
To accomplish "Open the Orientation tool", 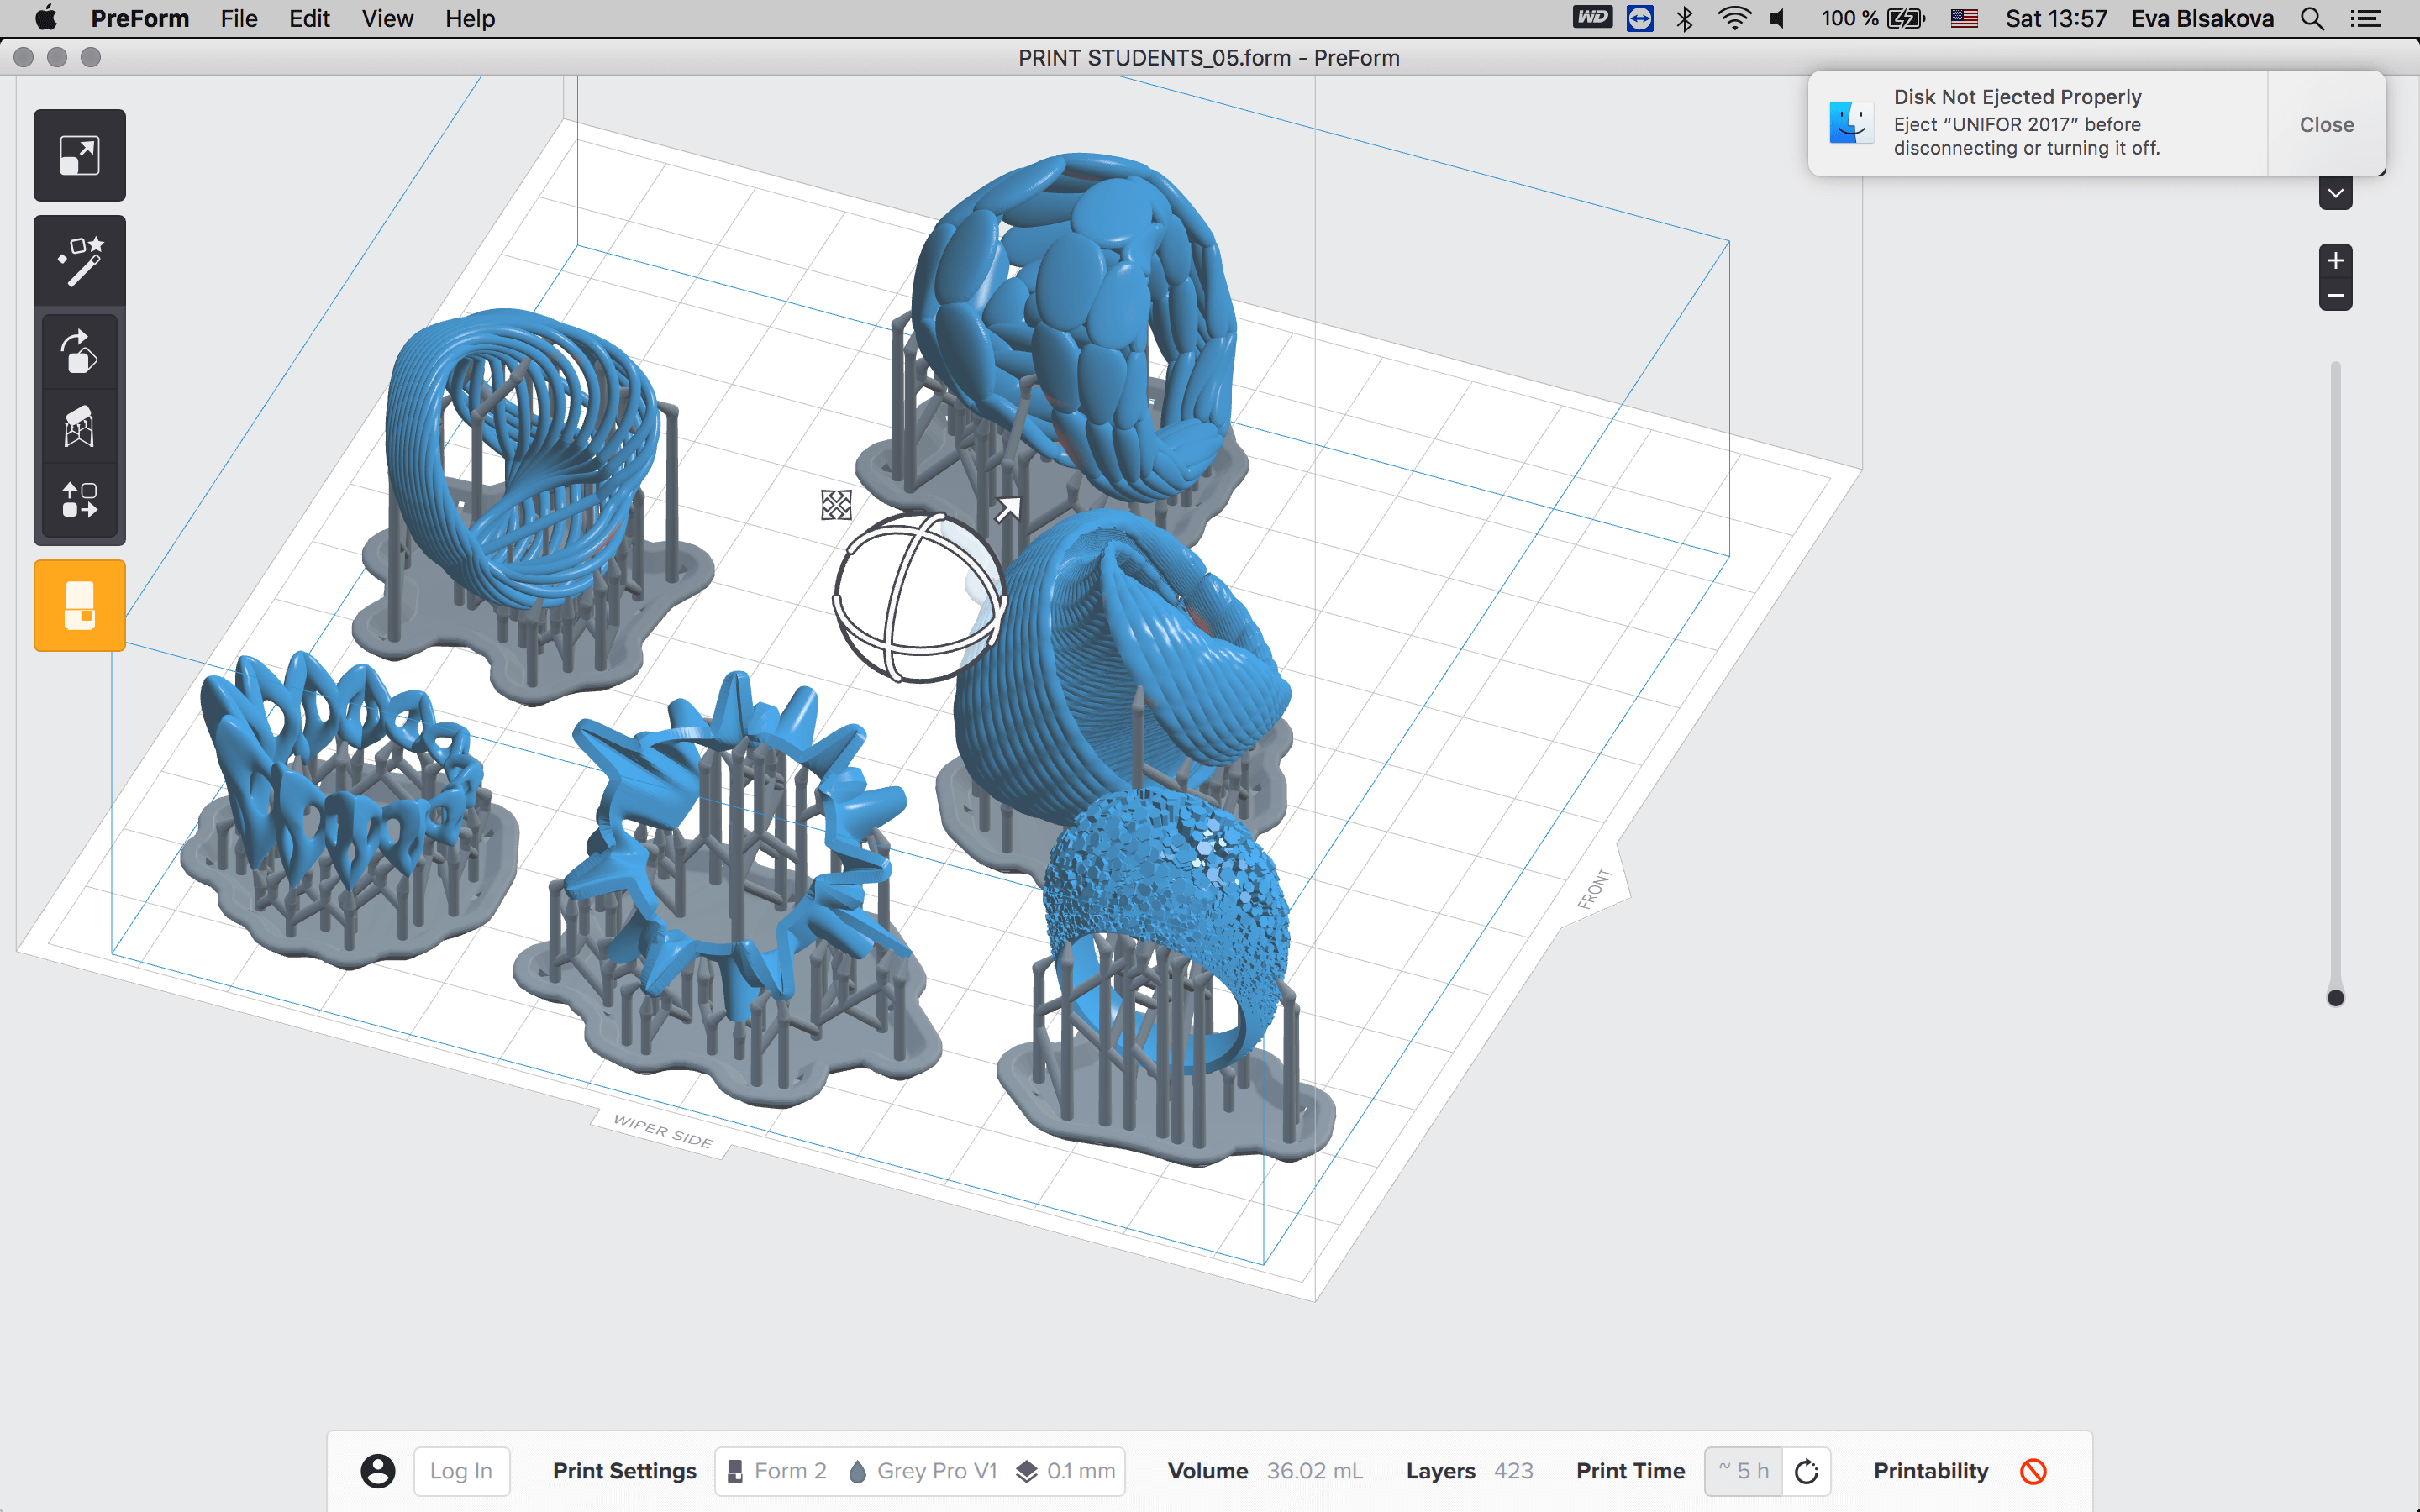I will tap(79, 352).
